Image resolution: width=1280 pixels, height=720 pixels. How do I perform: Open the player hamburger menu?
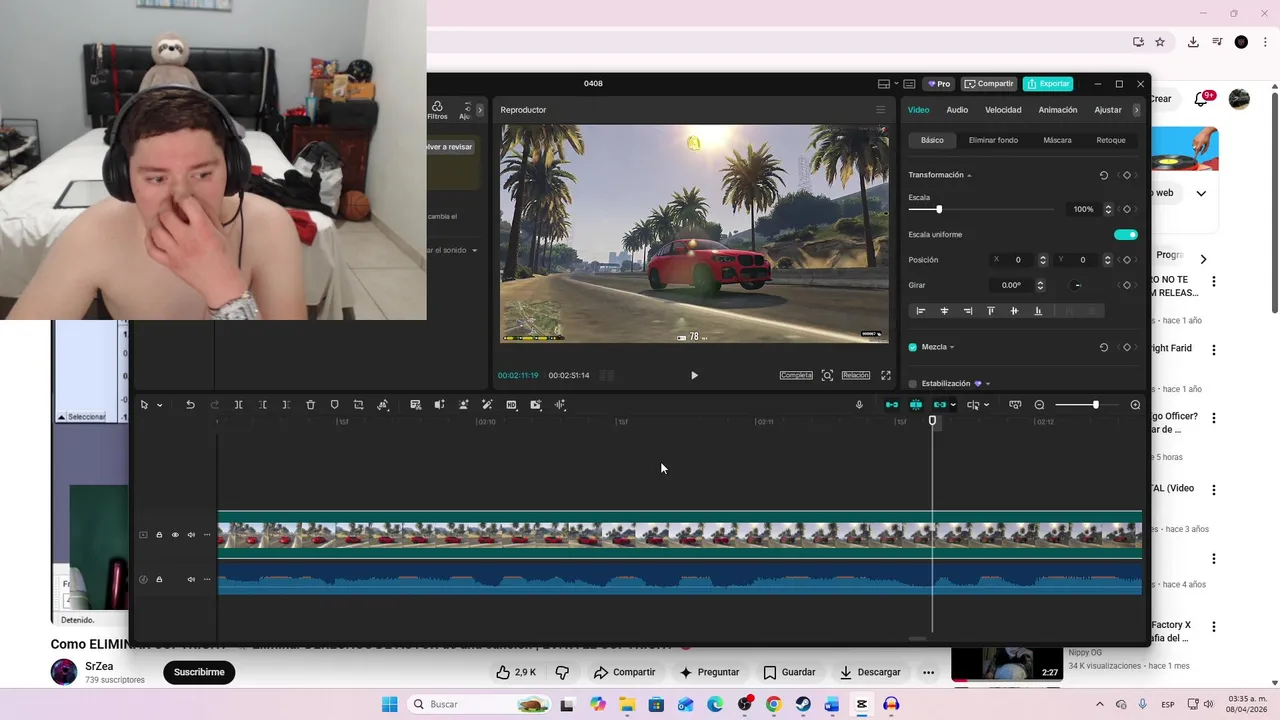click(880, 110)
